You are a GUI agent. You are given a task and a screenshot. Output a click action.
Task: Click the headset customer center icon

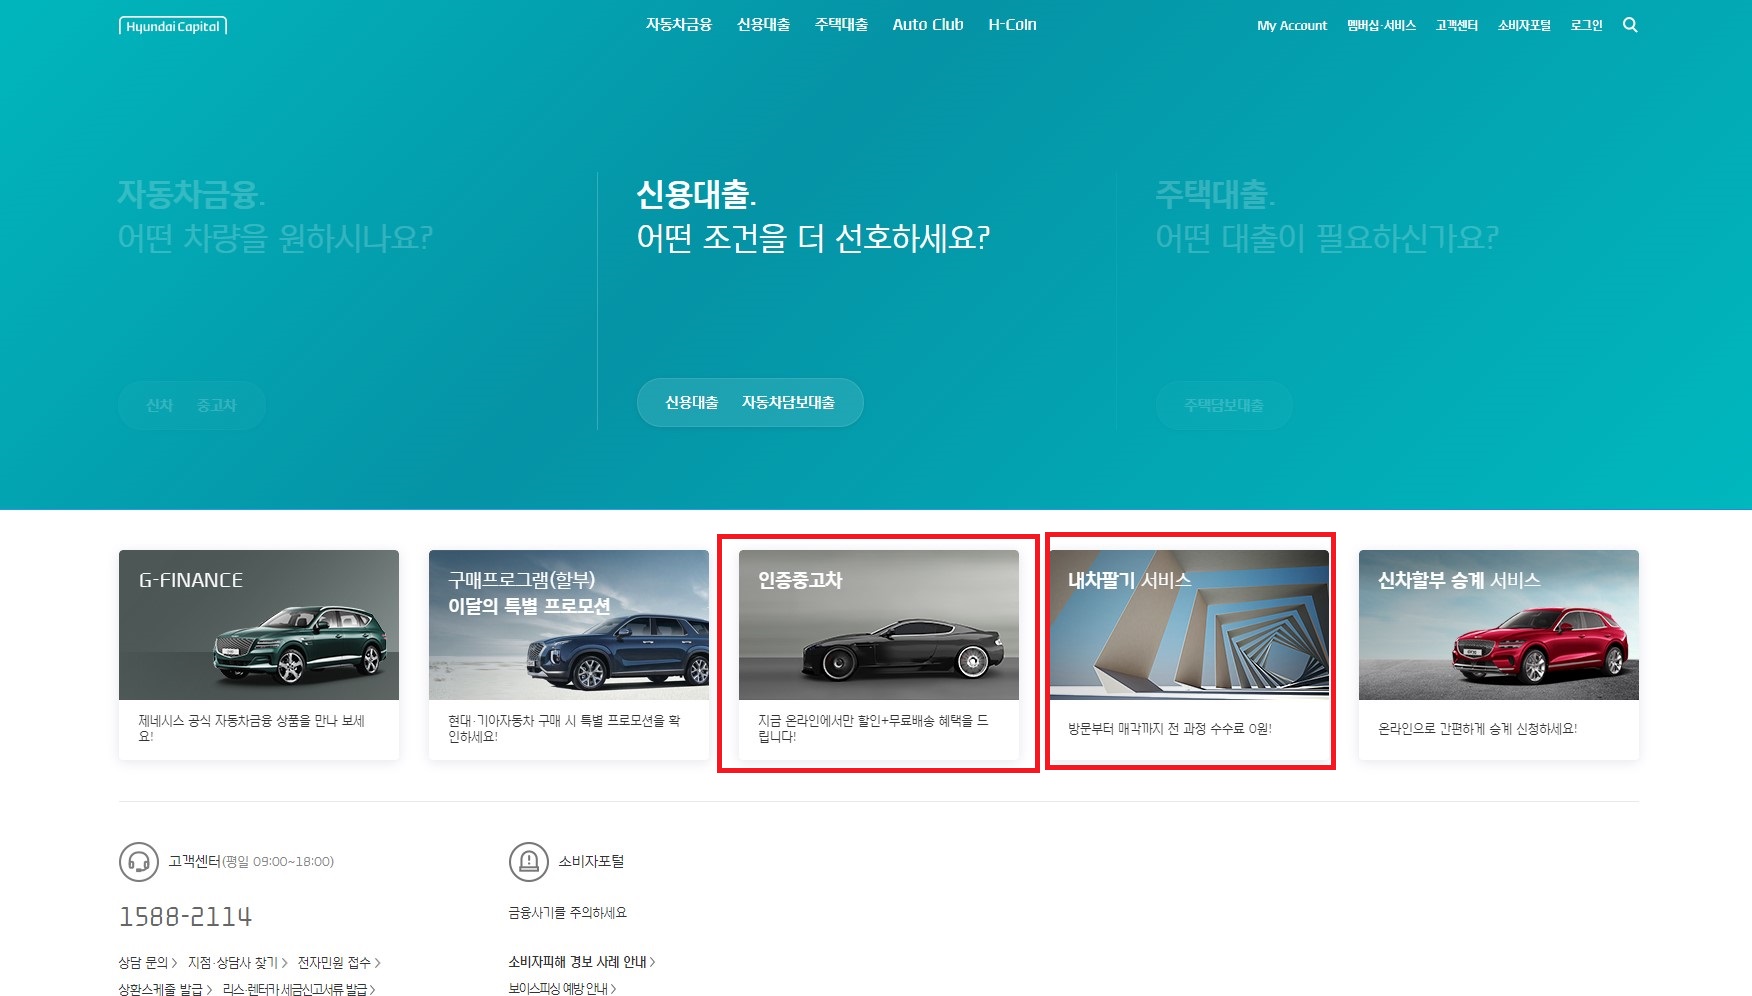(139, 861)
